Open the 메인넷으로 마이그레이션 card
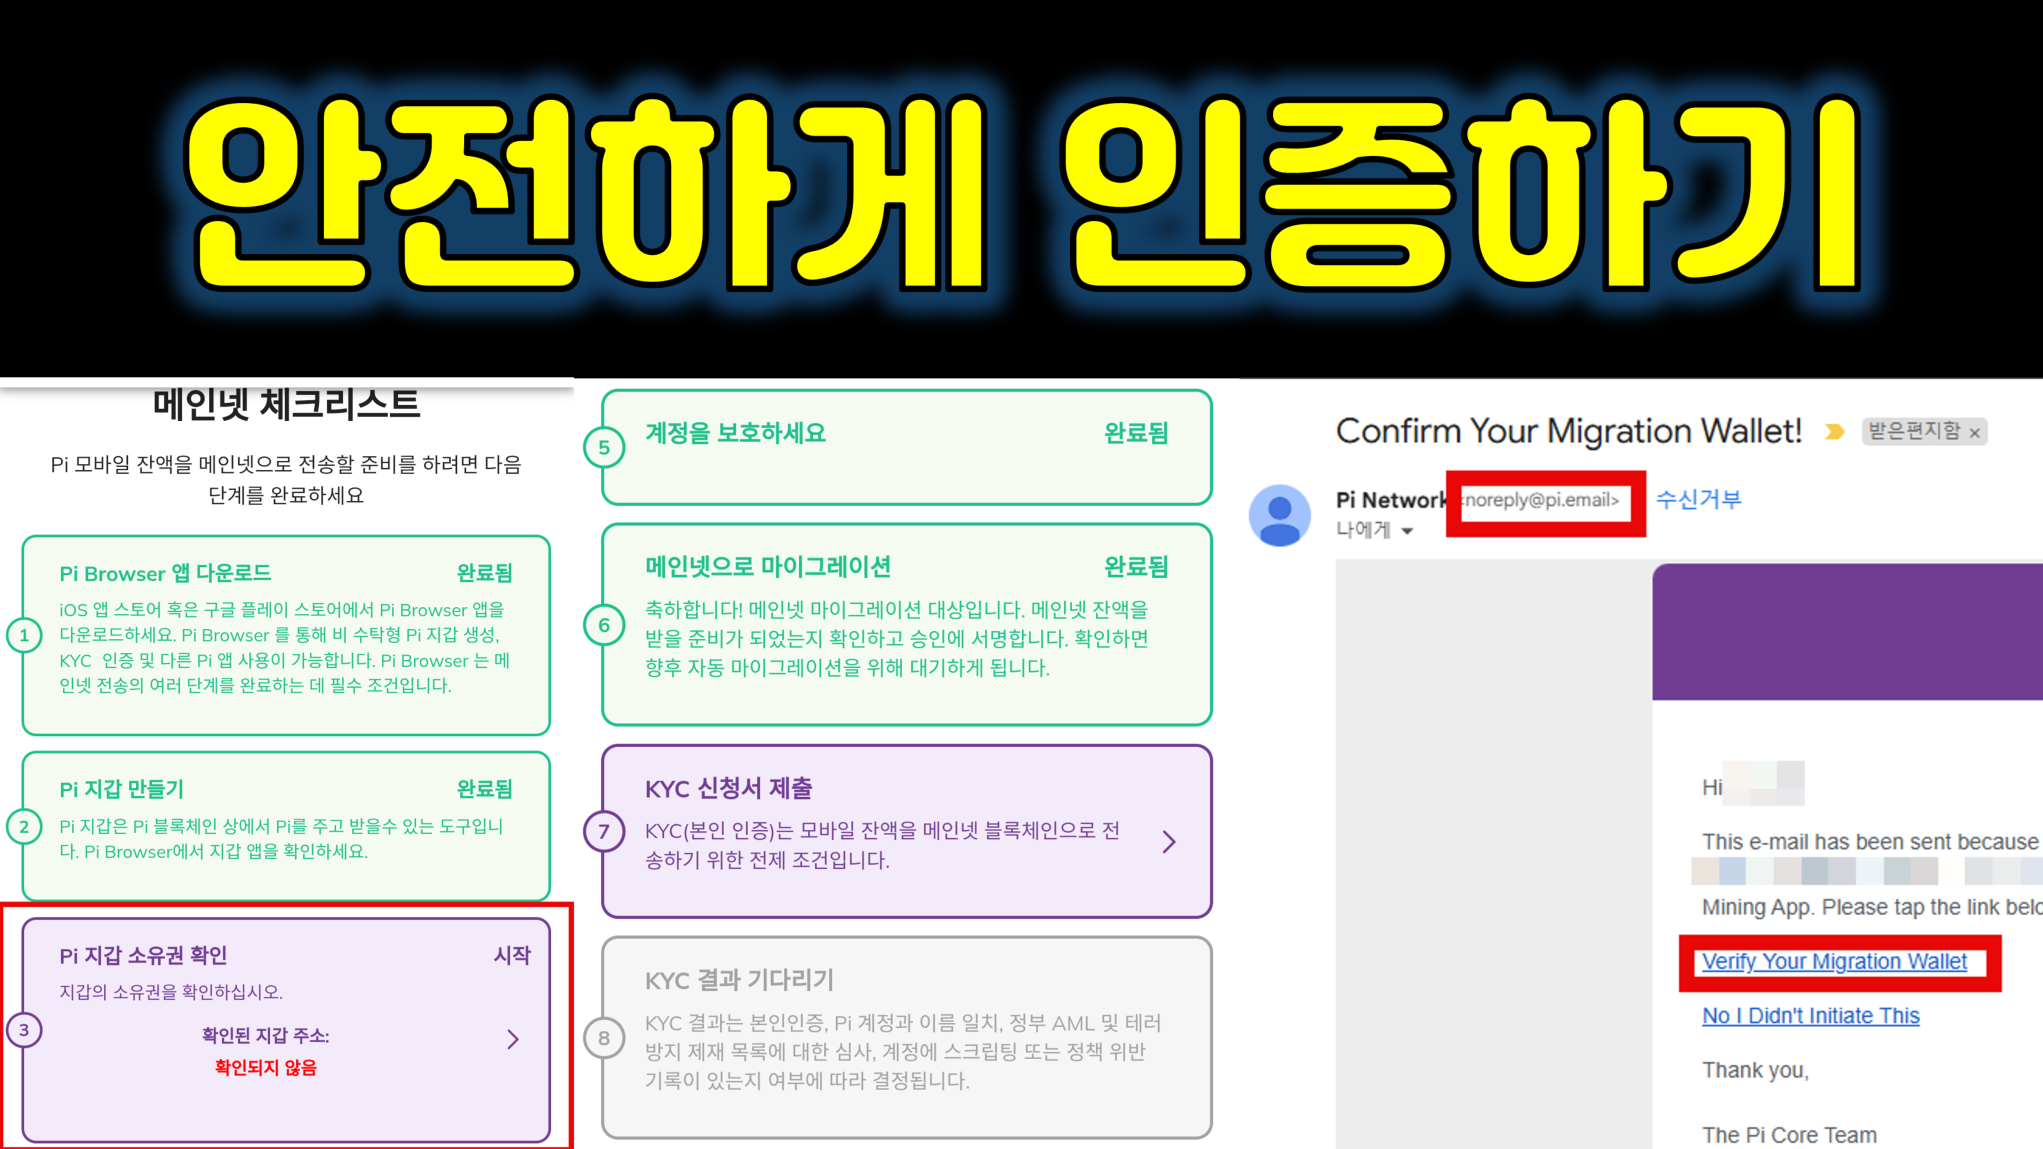The image size is (2043, 1149). [x=906, y=625]
